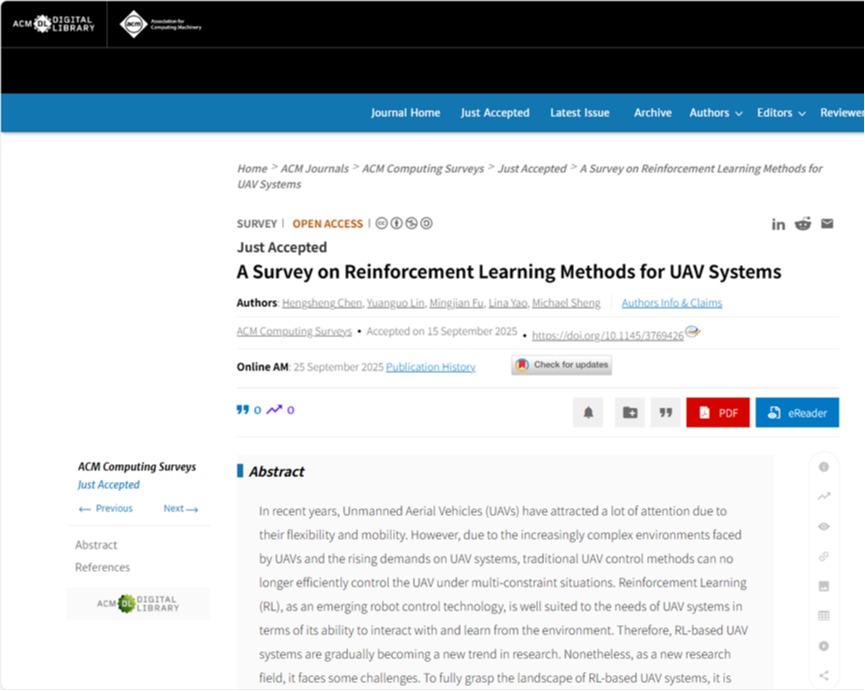Click Check for updates badge

(x=561, y=365)
